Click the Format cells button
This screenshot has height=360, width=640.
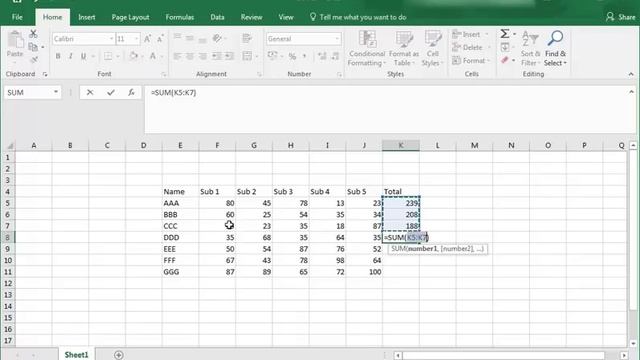(471, 61)
